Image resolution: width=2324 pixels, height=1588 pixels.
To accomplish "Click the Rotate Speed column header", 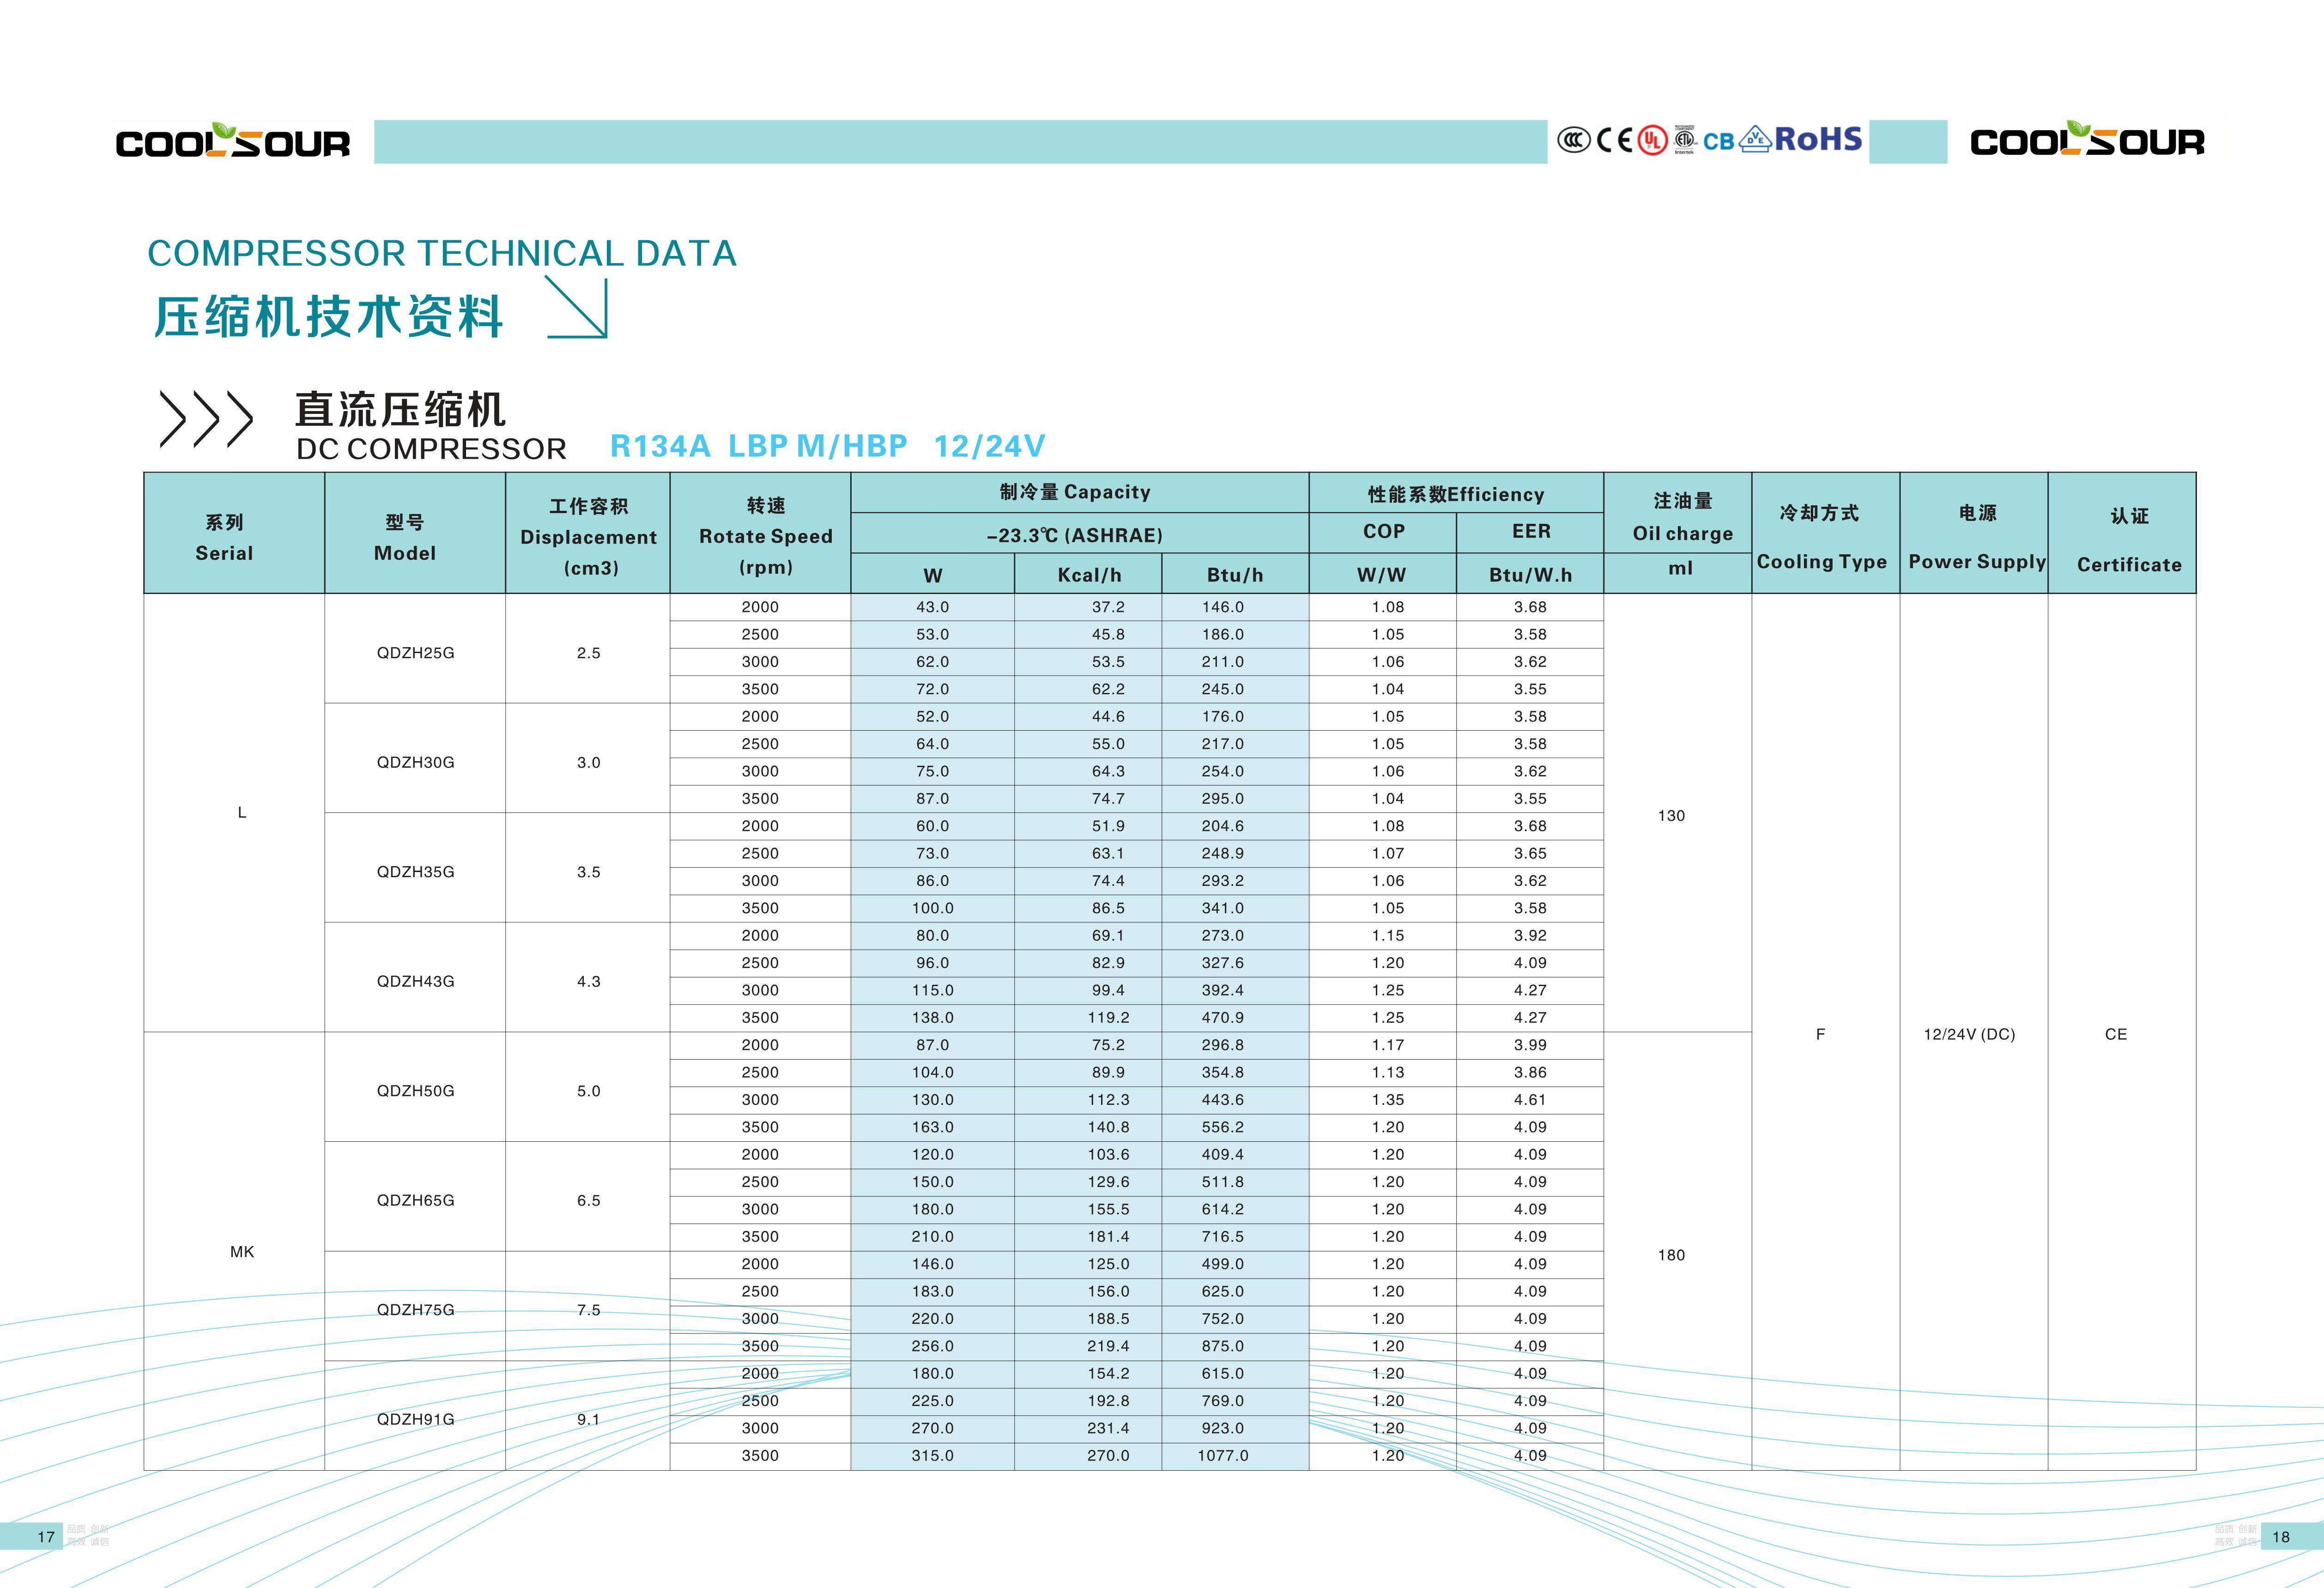I will pyautogui.click(x=766, y=537).
